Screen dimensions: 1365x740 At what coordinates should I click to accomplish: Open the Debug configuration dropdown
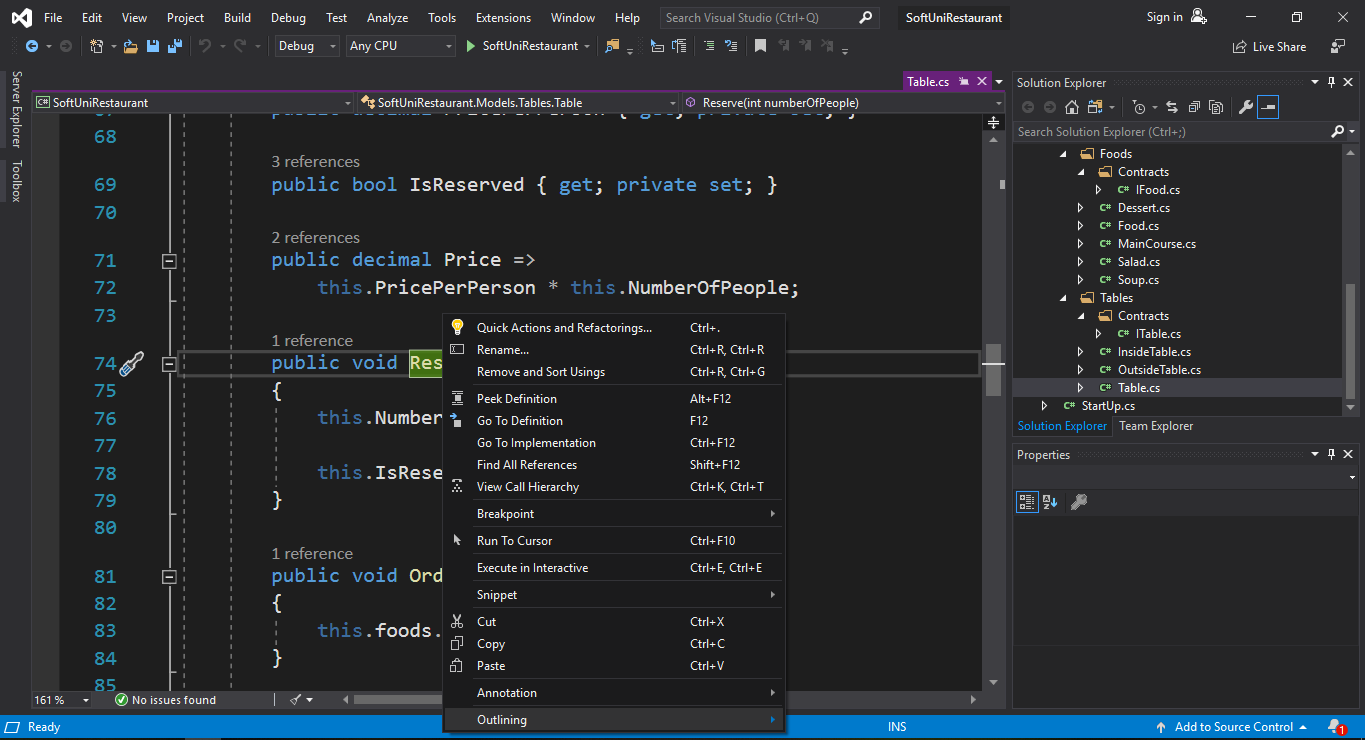coord(306,46)
